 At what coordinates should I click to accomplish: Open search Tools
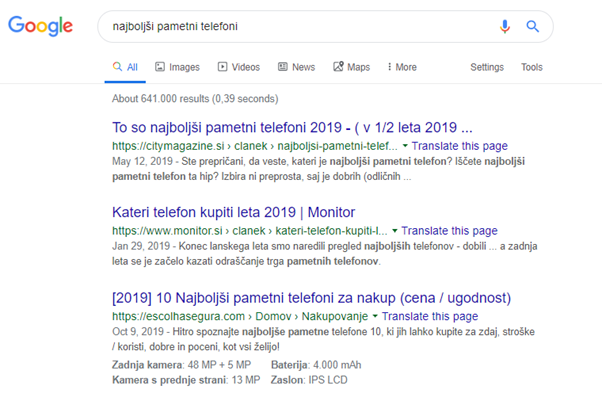[532, 67]
